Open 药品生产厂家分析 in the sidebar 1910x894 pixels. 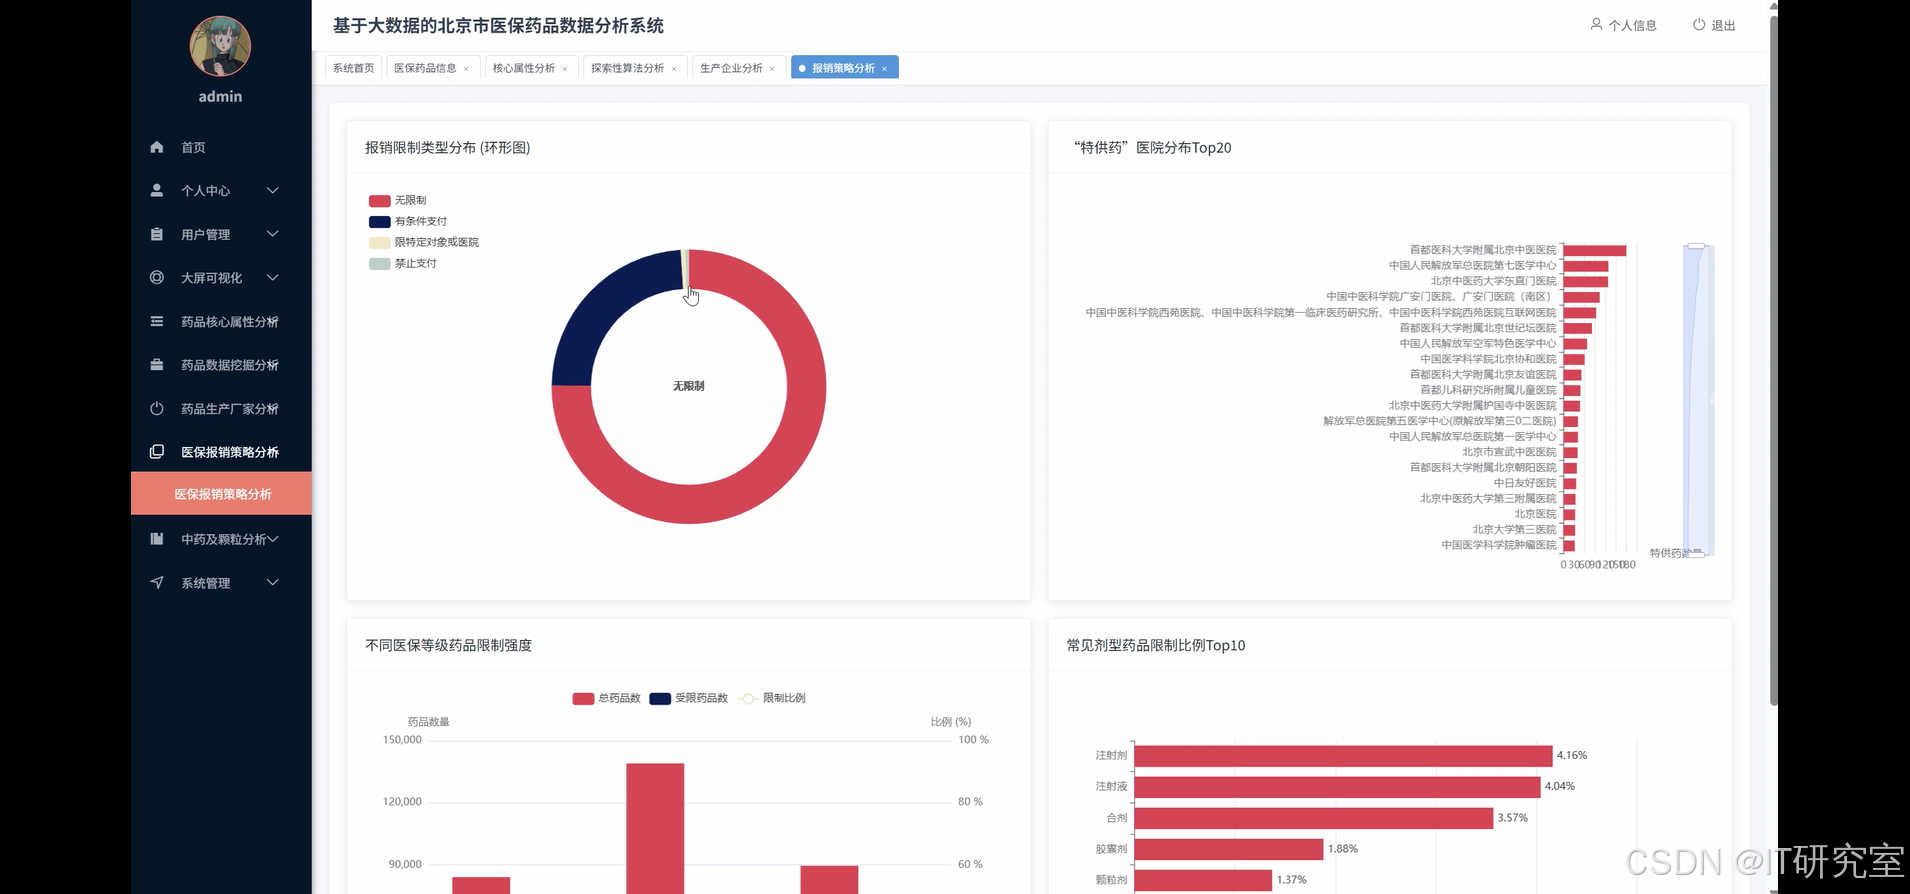221,408
